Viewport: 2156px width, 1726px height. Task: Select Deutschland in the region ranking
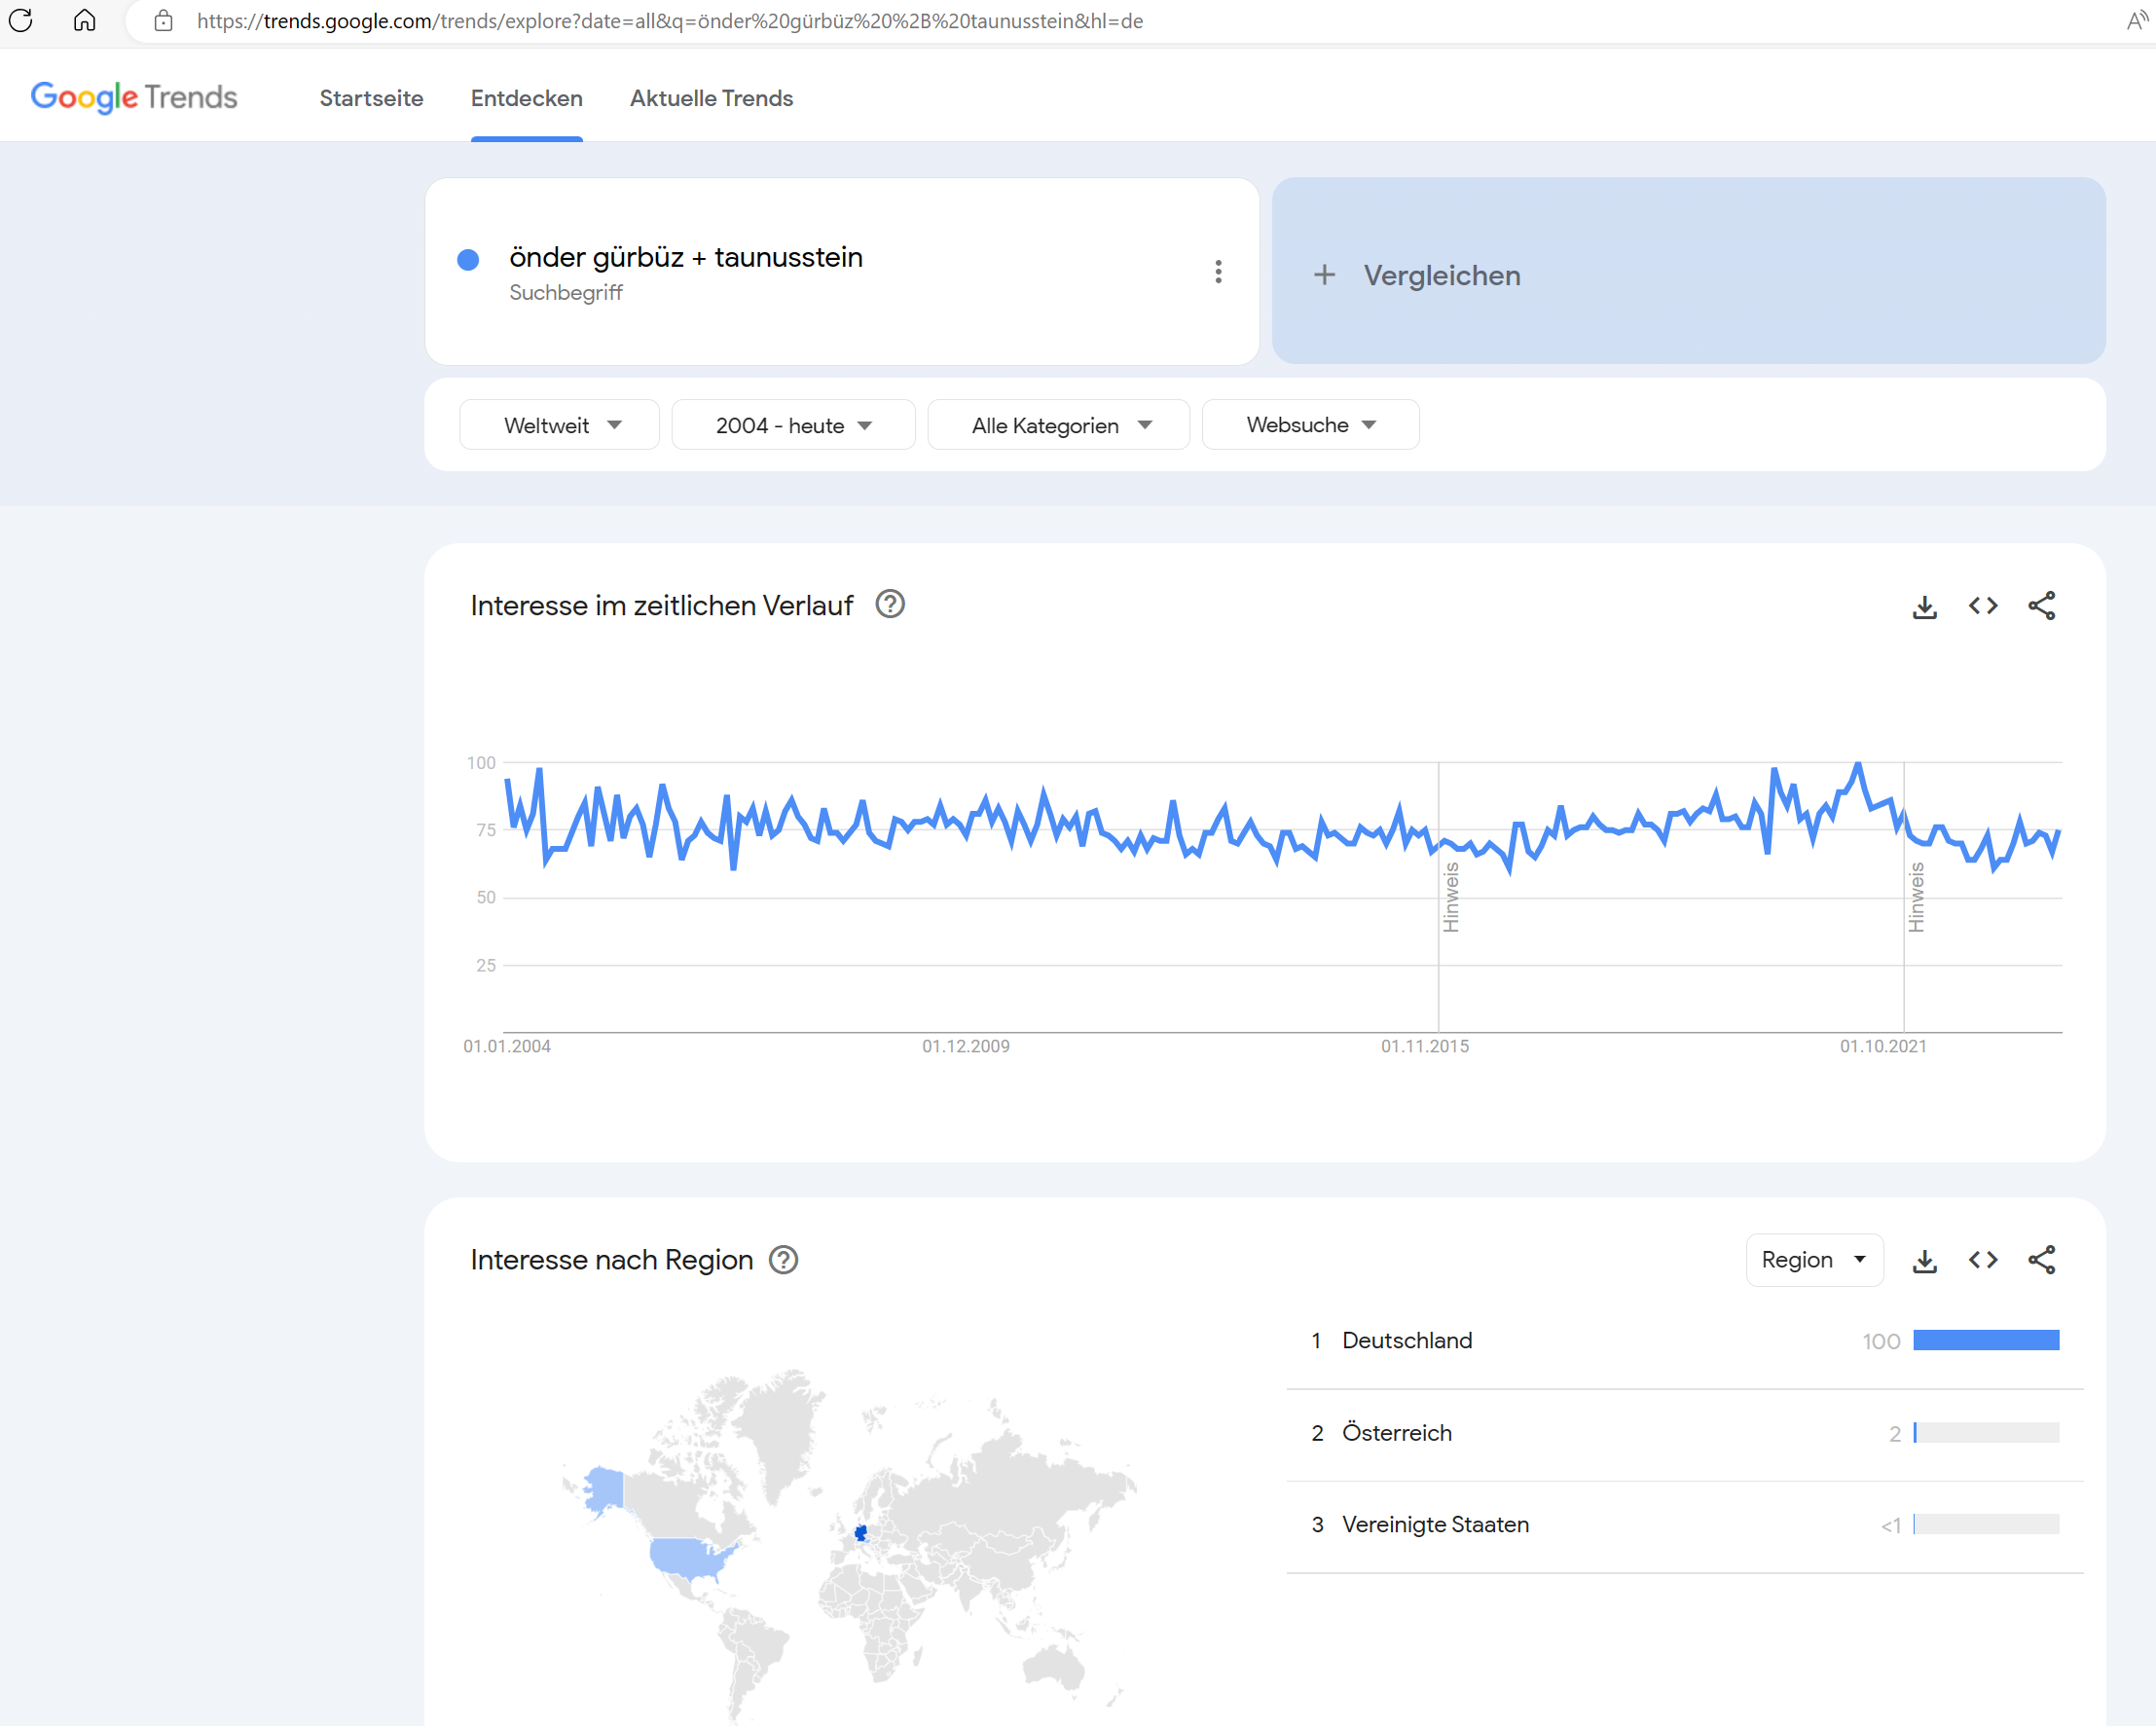coord(1407,1341)
